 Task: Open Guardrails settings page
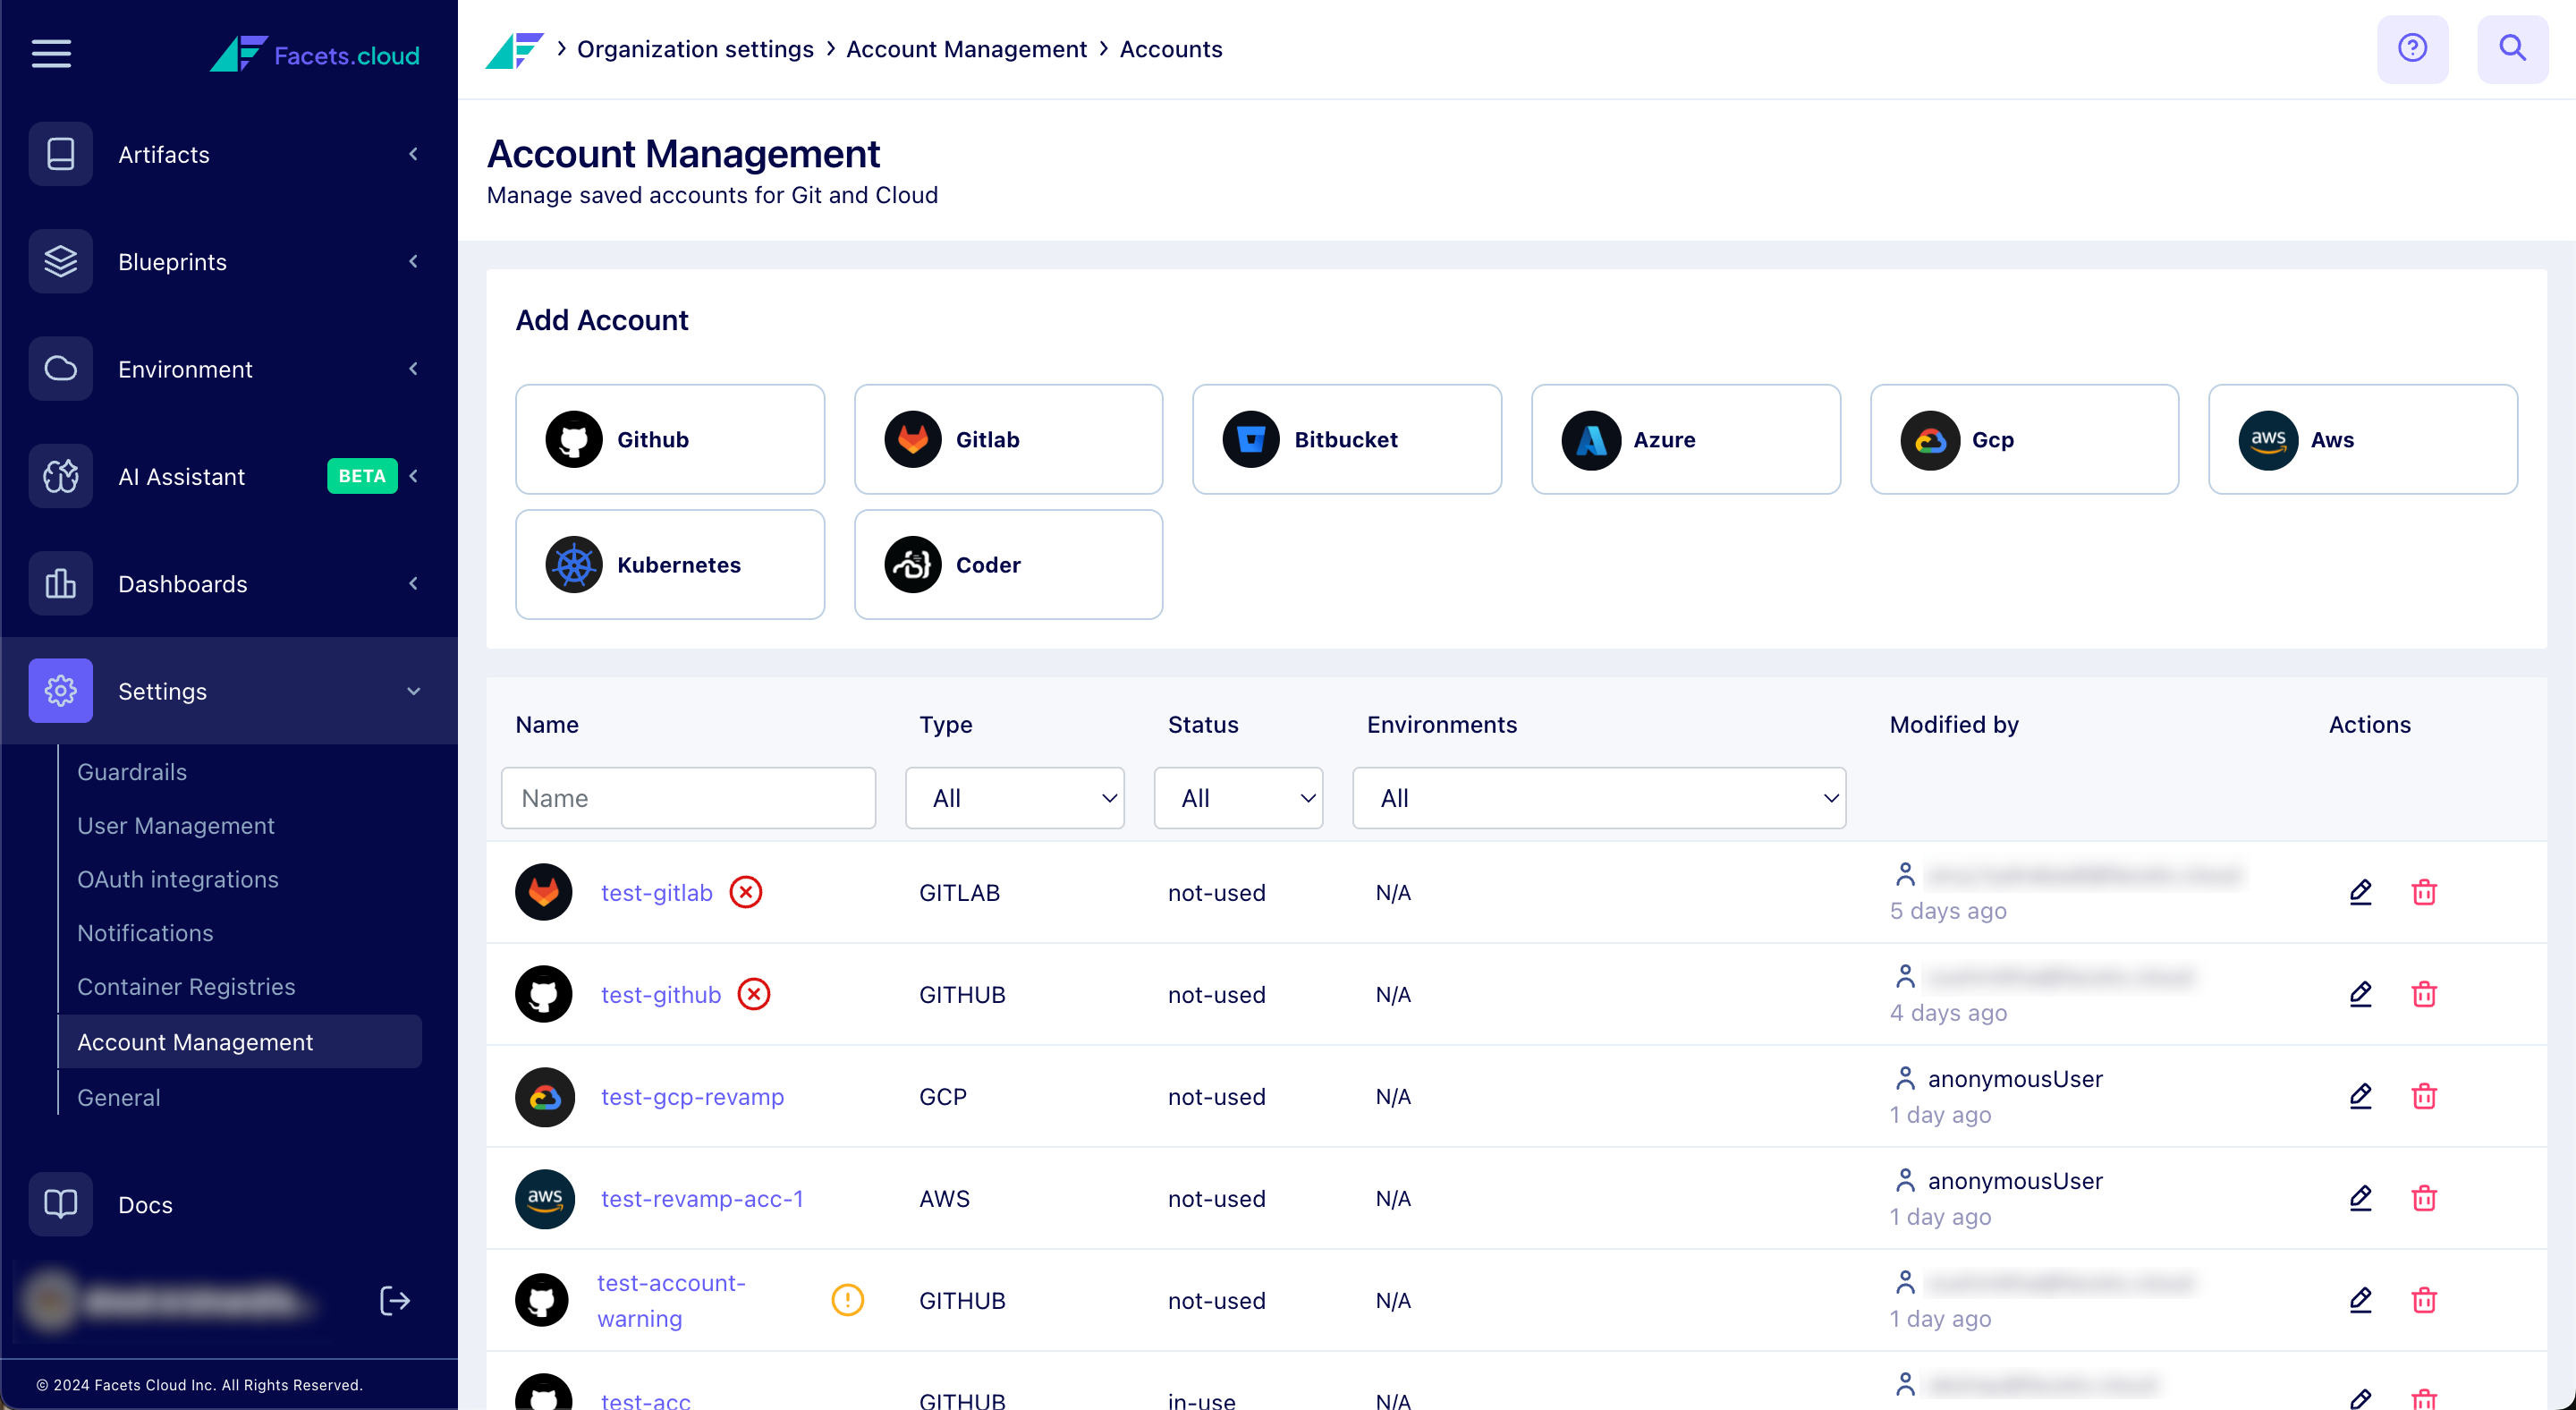[132, 772]
